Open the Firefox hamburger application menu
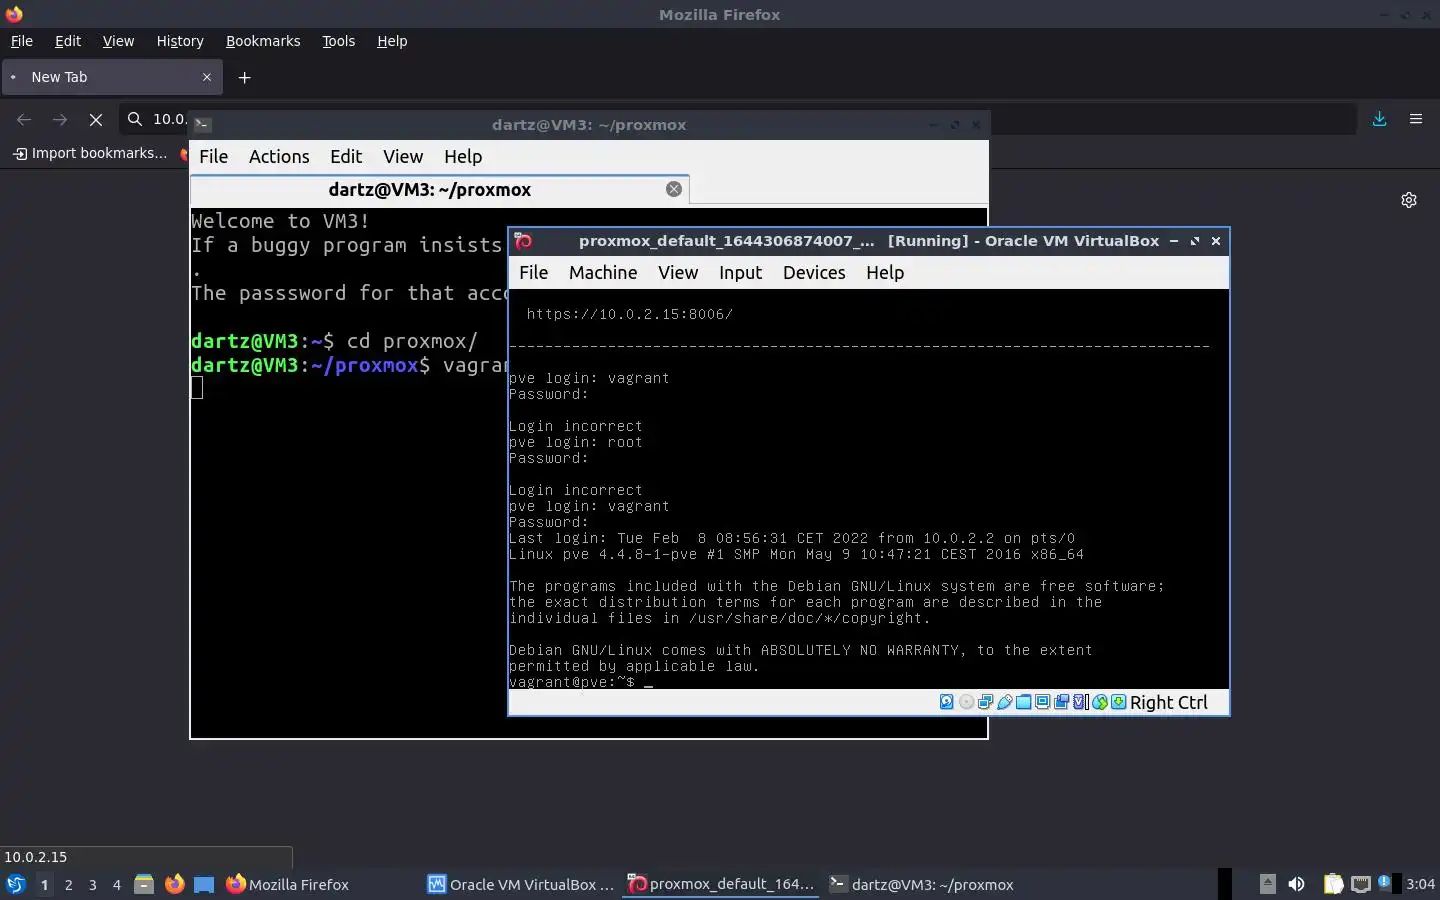The height and width of the screenshot is (900, 1440). (x=1416, y=119)
